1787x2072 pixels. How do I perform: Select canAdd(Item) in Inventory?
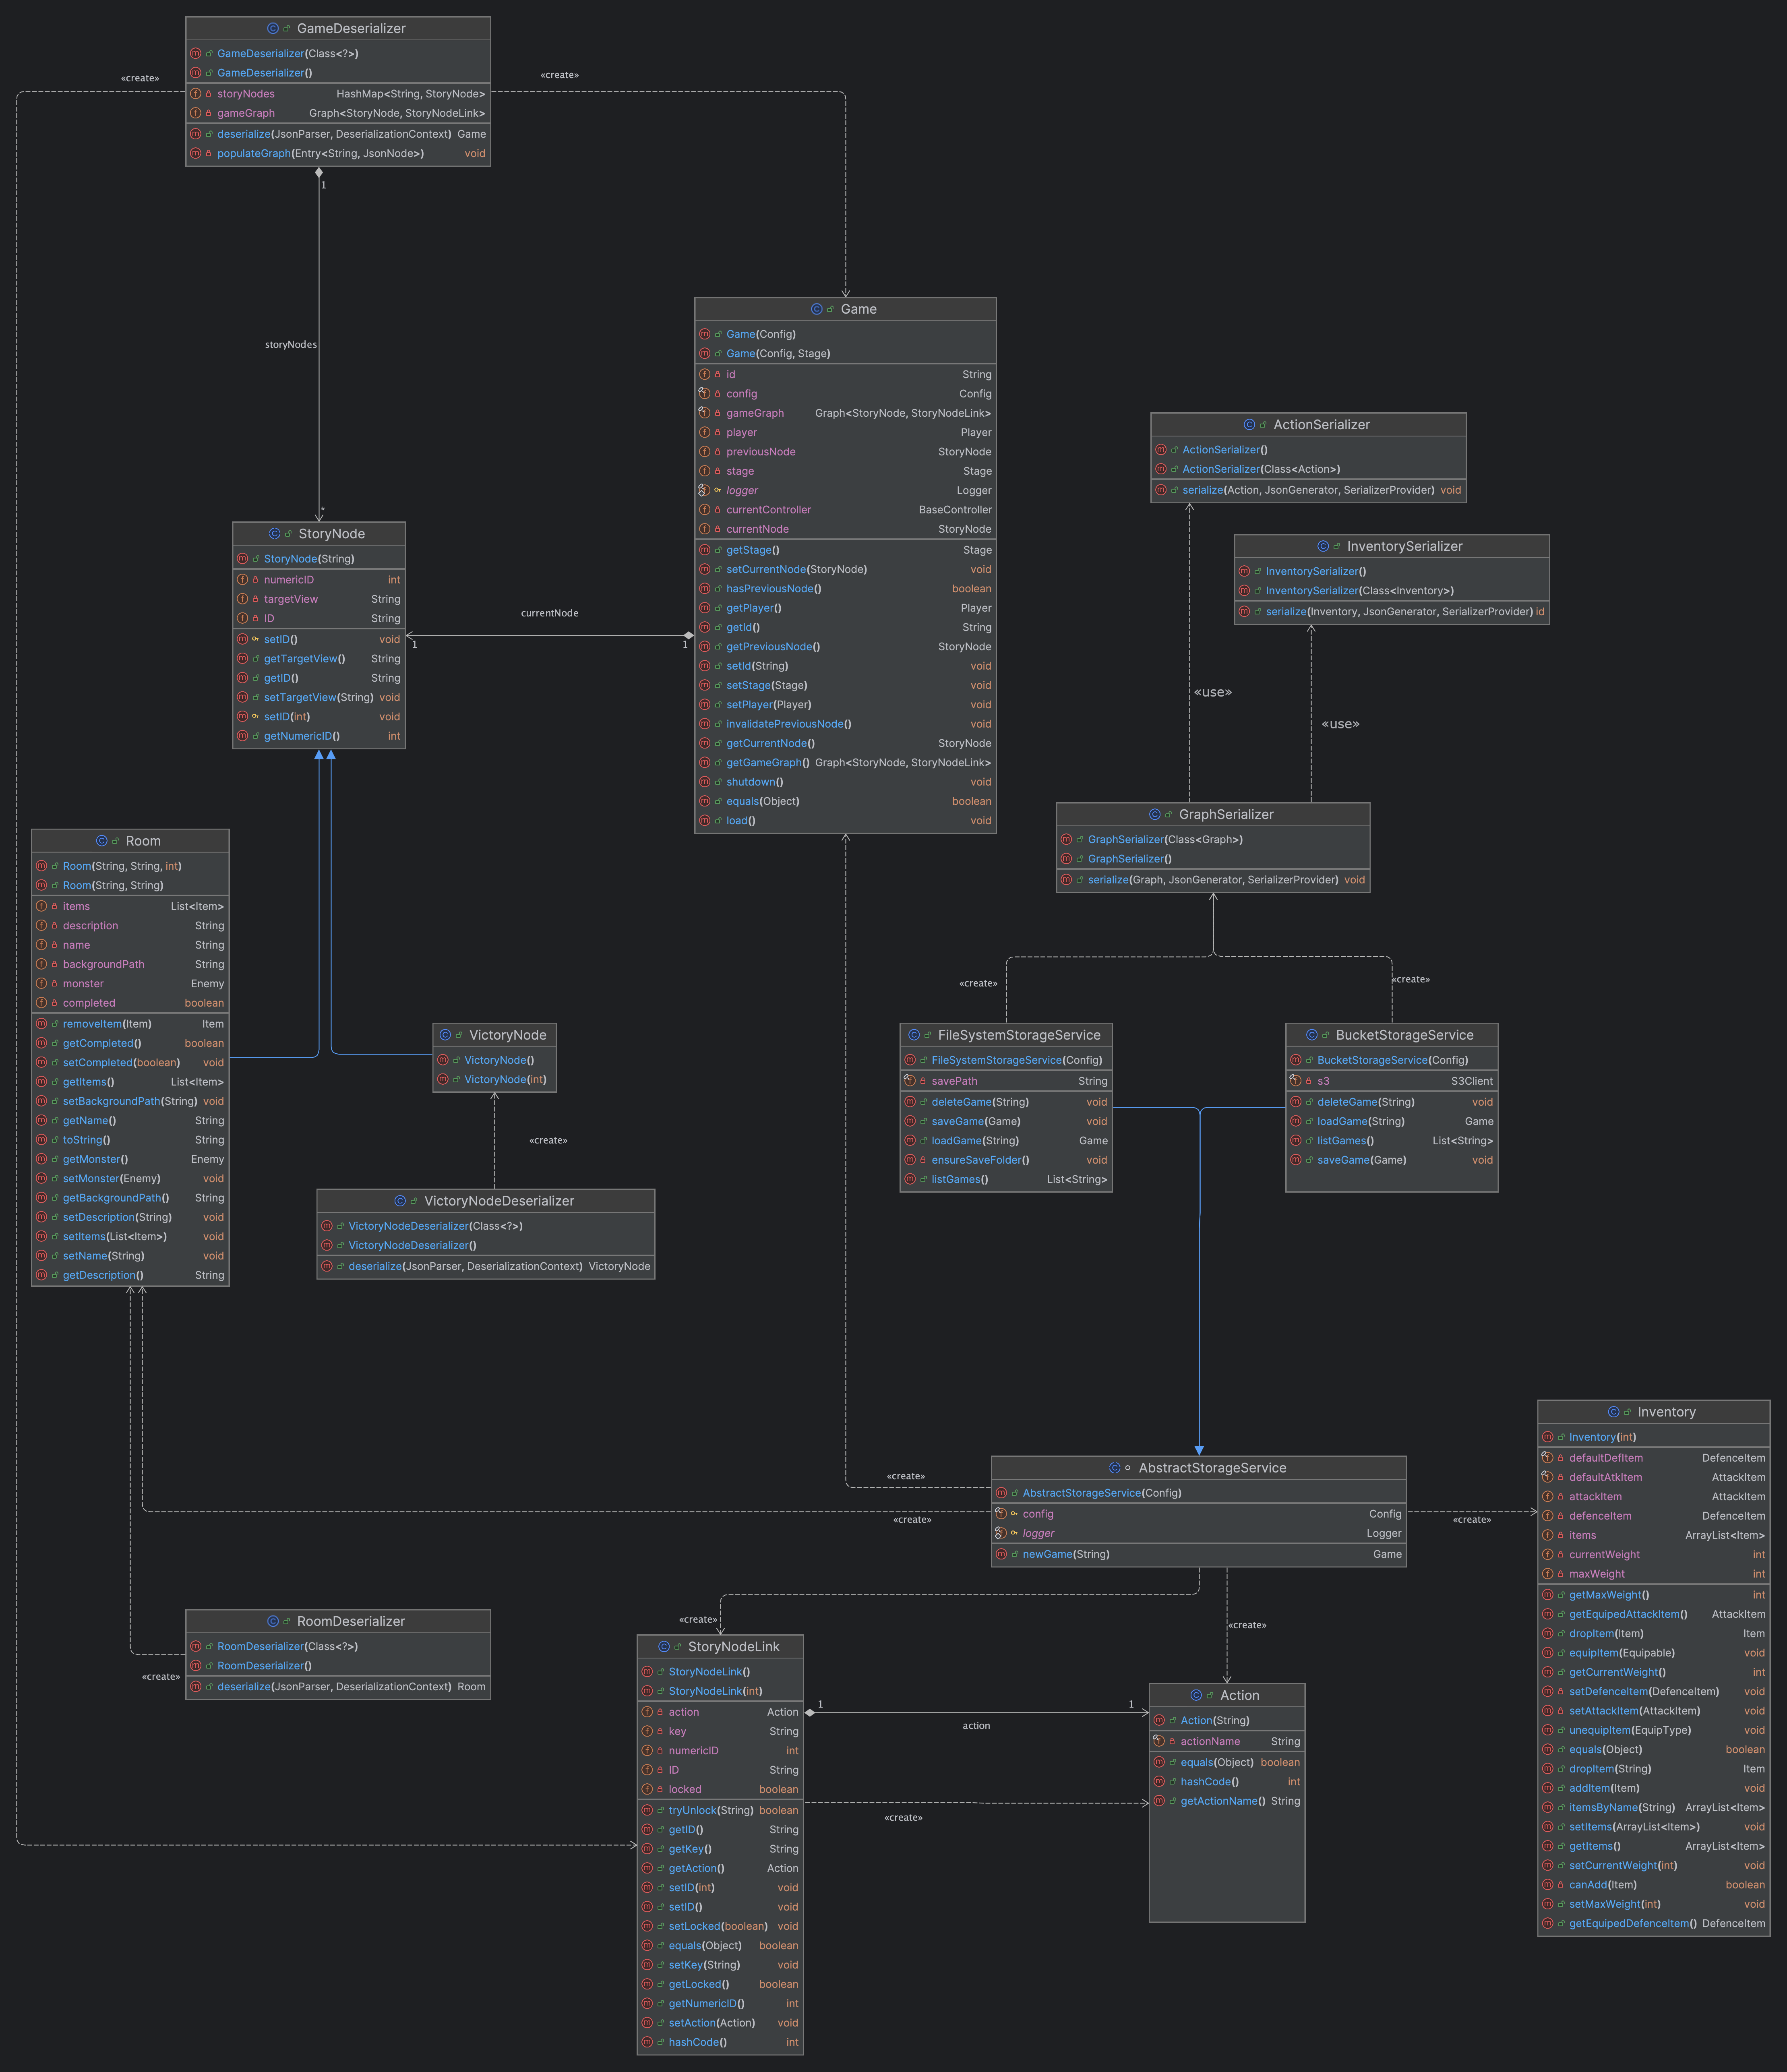click(x=1654, y=1885)
